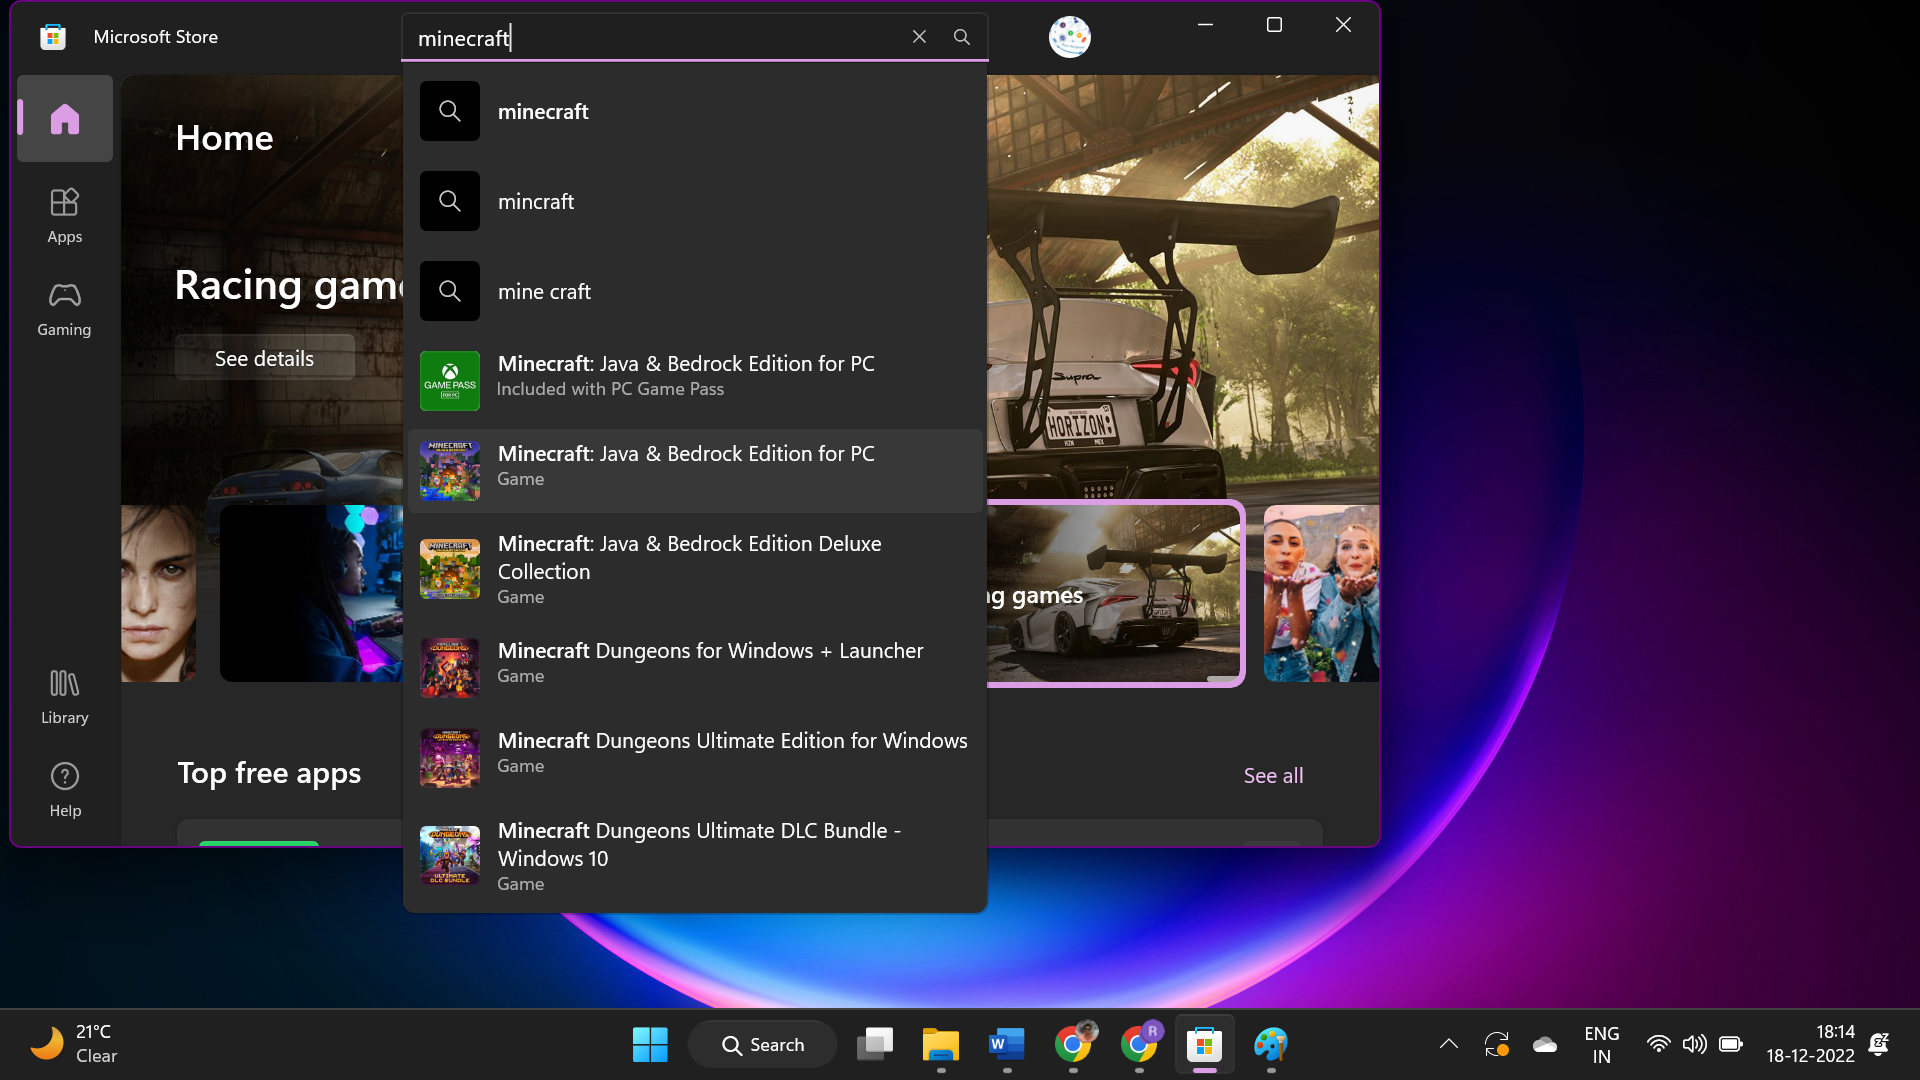1920x1080 pixels.
Task: Clear the search box using the X icon
Action: click(919, 36)
